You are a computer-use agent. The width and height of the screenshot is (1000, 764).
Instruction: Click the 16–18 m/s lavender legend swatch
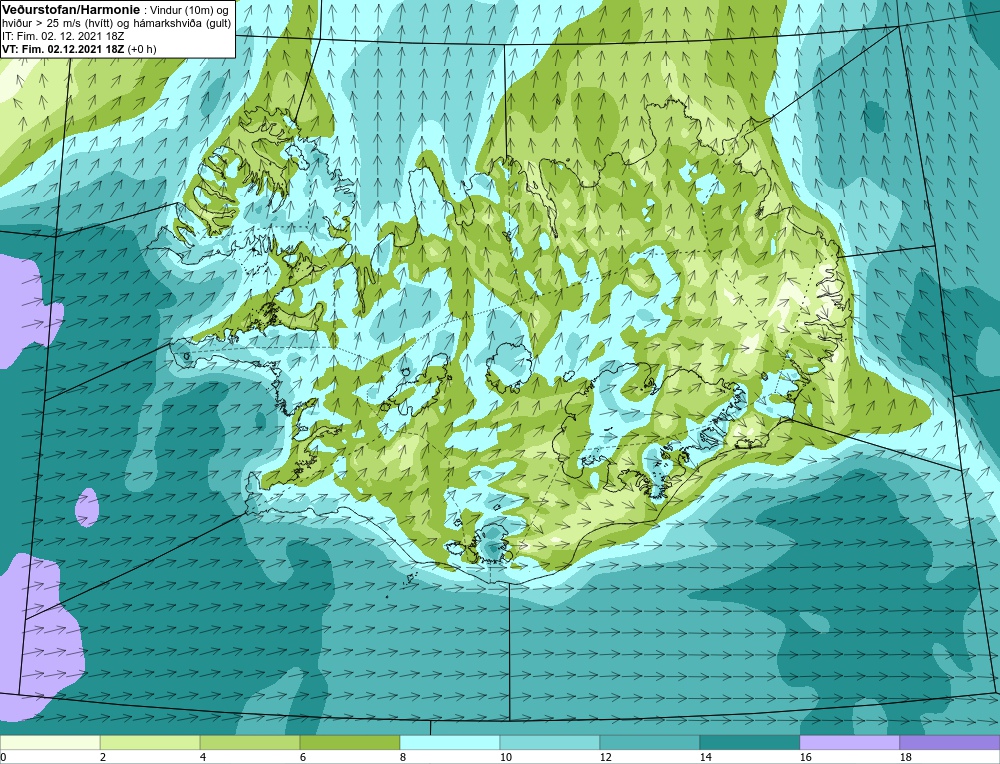tap(849, 743)
